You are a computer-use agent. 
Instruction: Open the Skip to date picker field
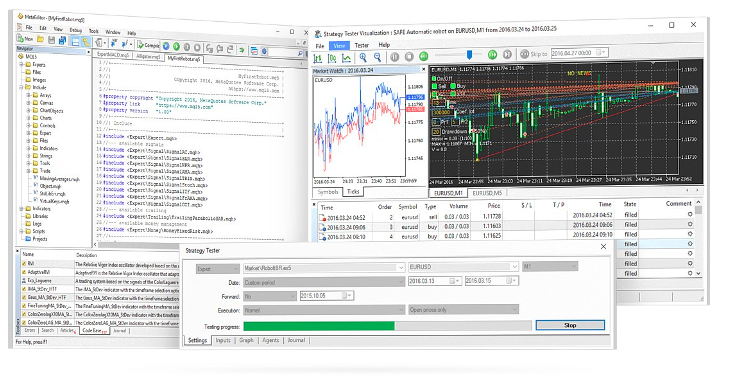[x=579, y=53]
